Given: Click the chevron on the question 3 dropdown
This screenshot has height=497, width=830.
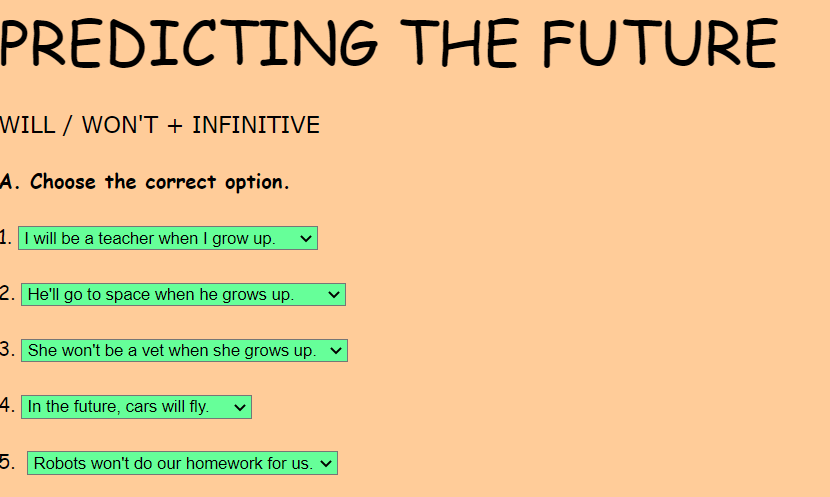Looking at the screenshot, I should [x=336, y=350].
